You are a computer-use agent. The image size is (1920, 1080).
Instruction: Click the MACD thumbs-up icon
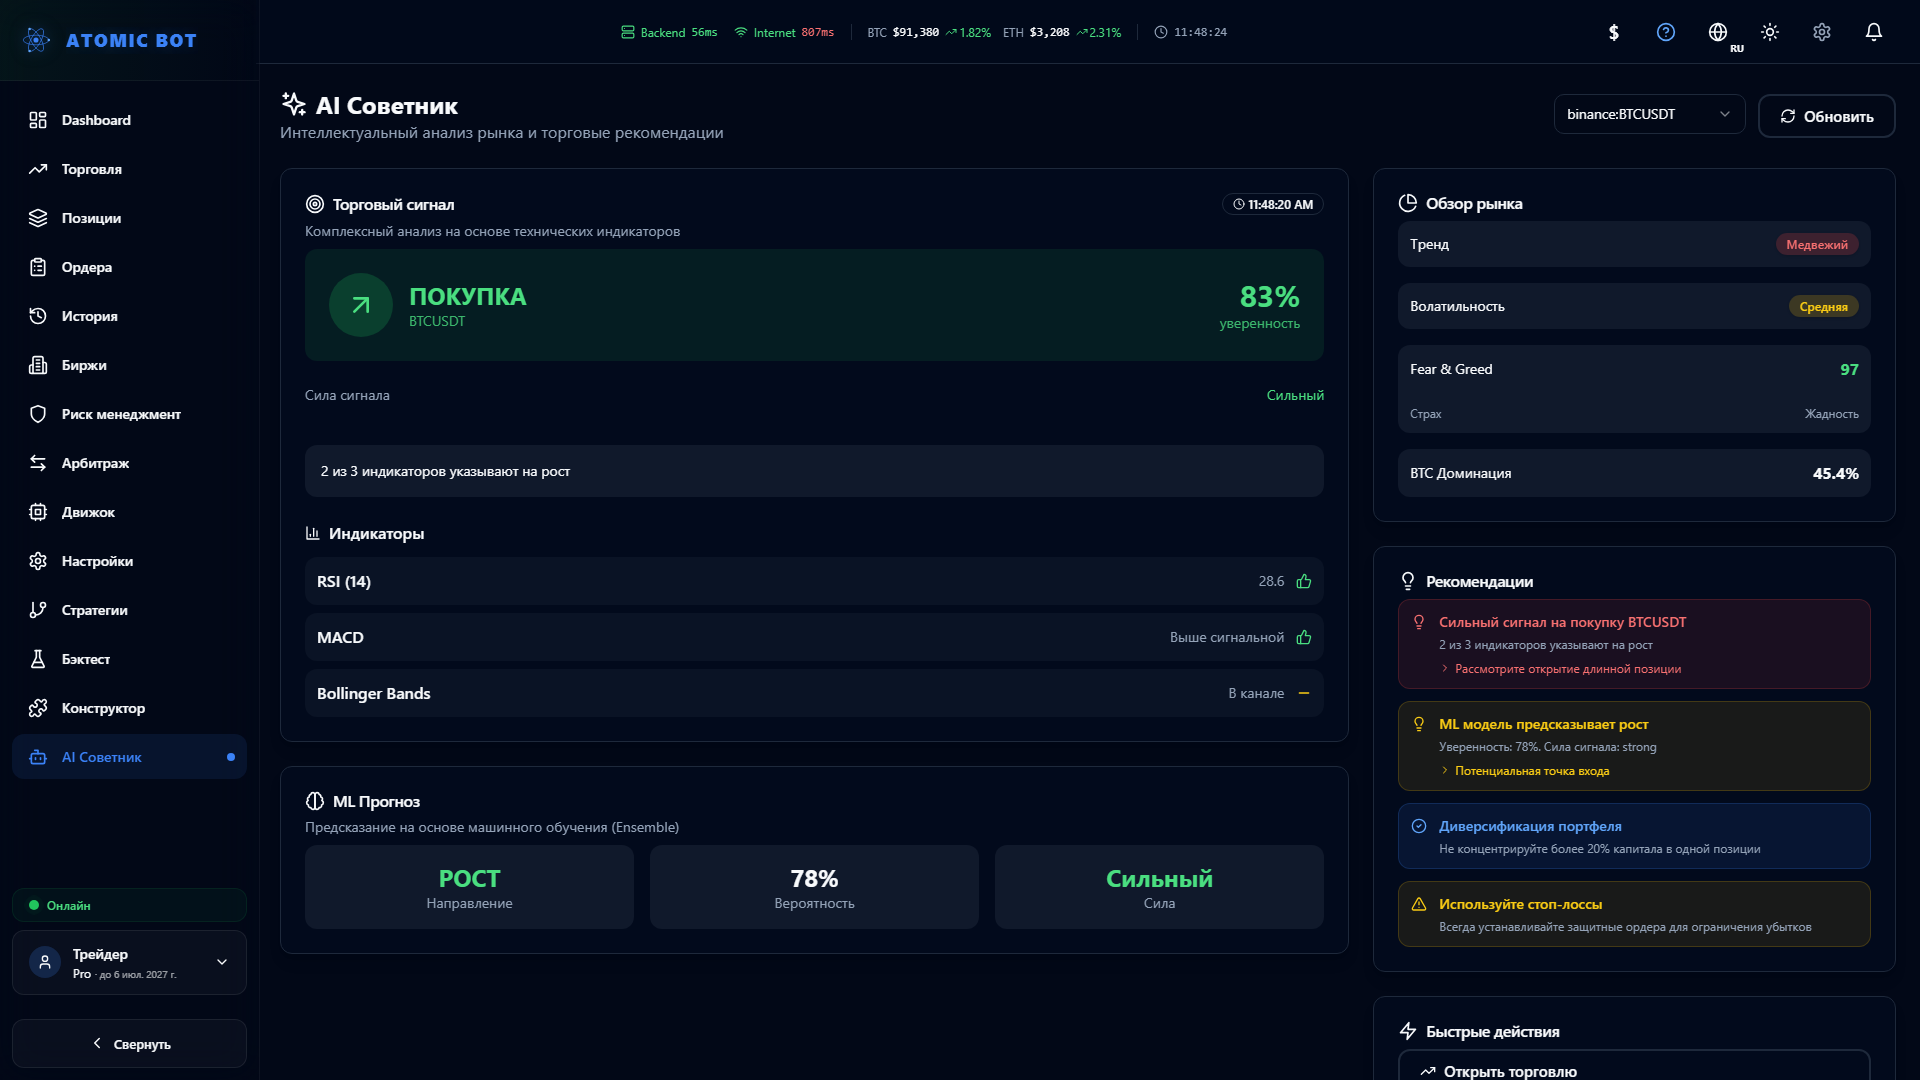pos(1304,637)
